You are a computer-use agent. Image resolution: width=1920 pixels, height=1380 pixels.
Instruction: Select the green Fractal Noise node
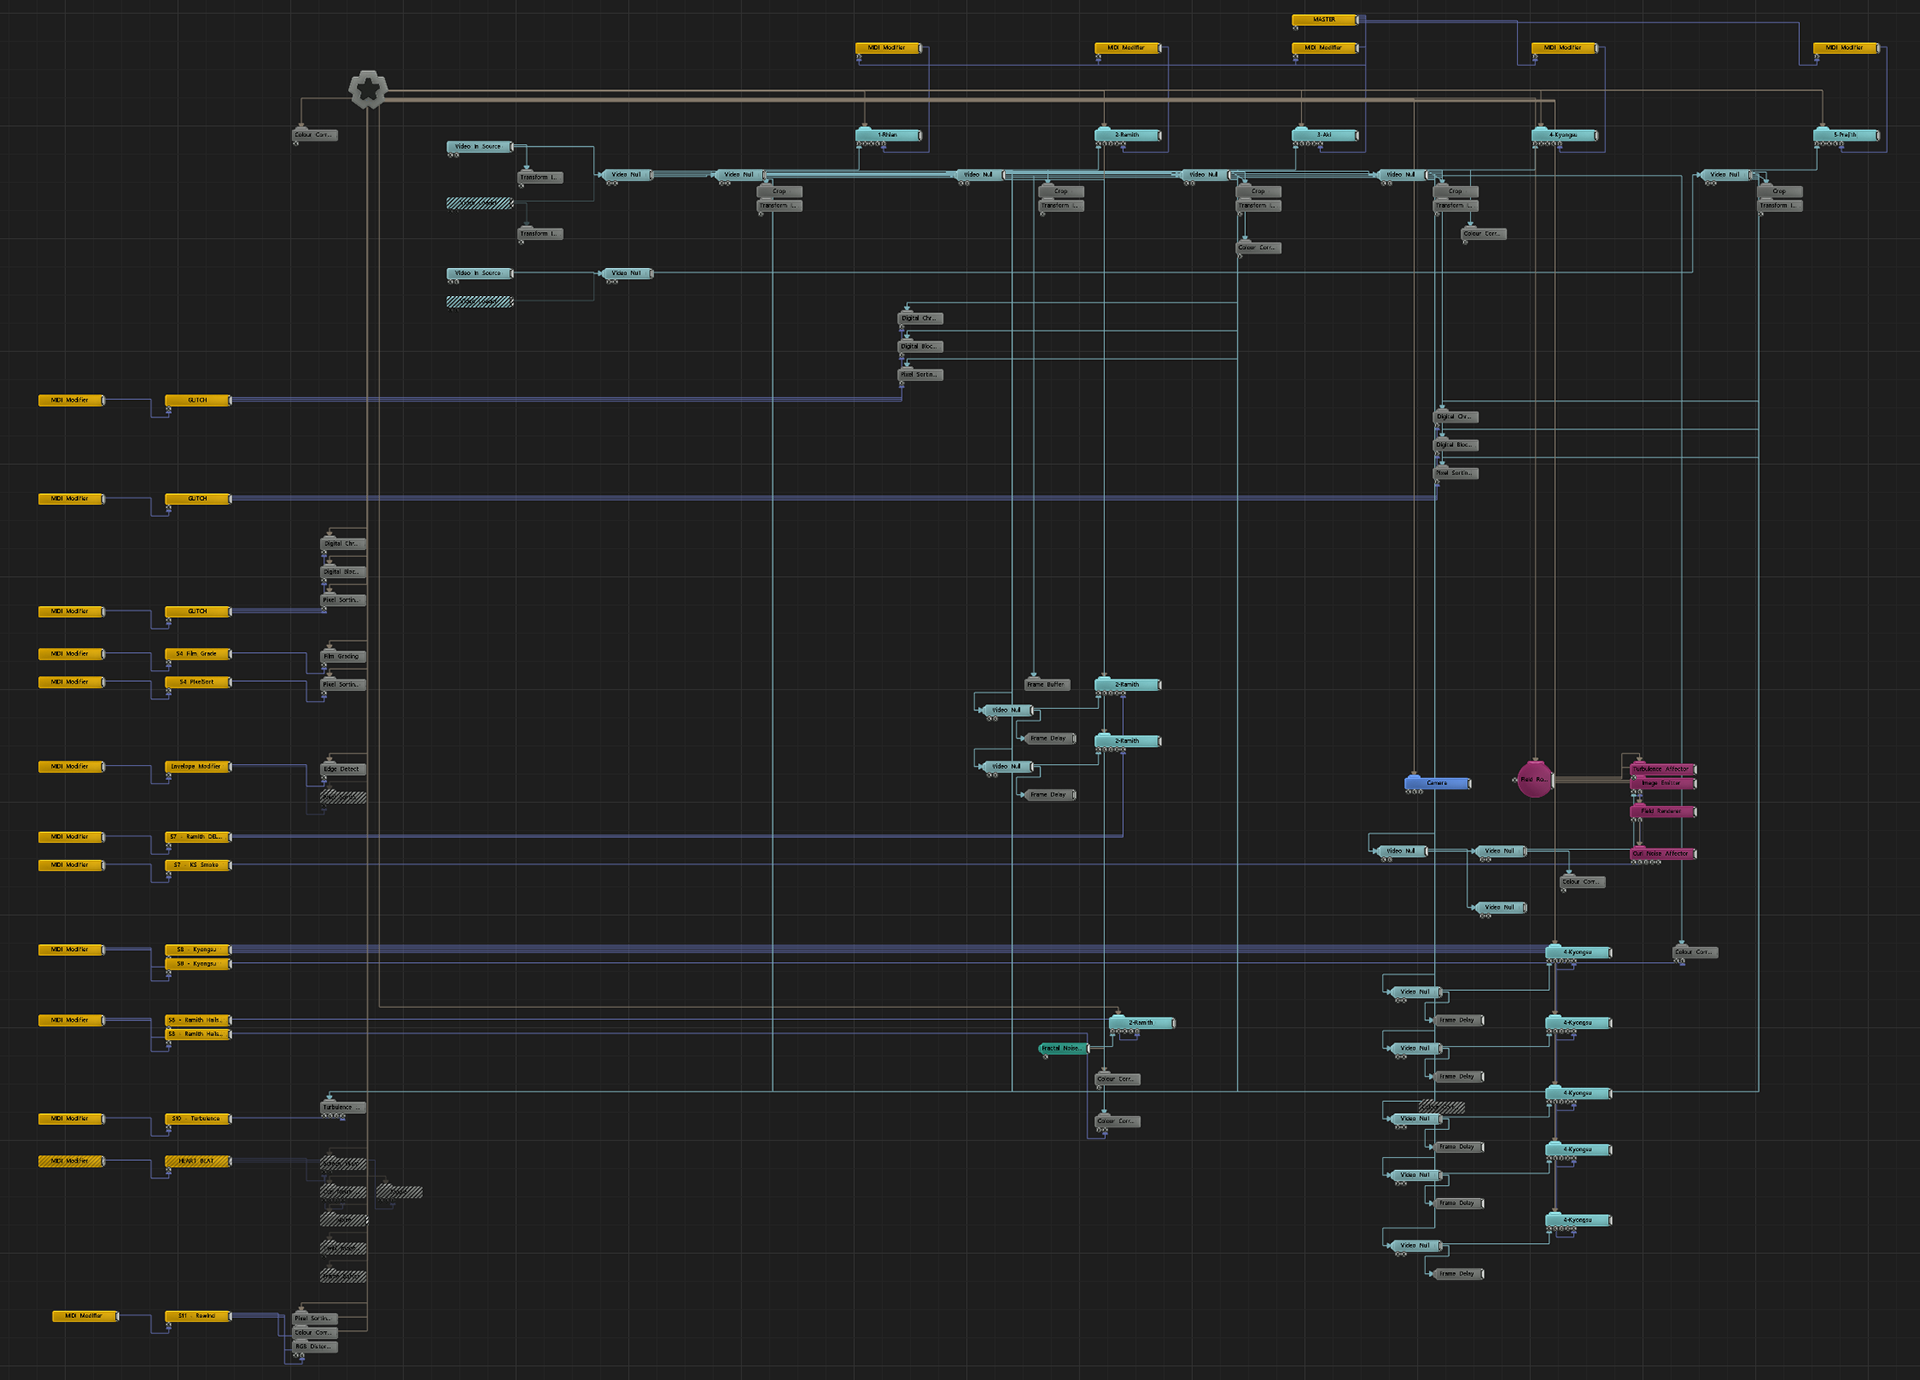1062,1048
